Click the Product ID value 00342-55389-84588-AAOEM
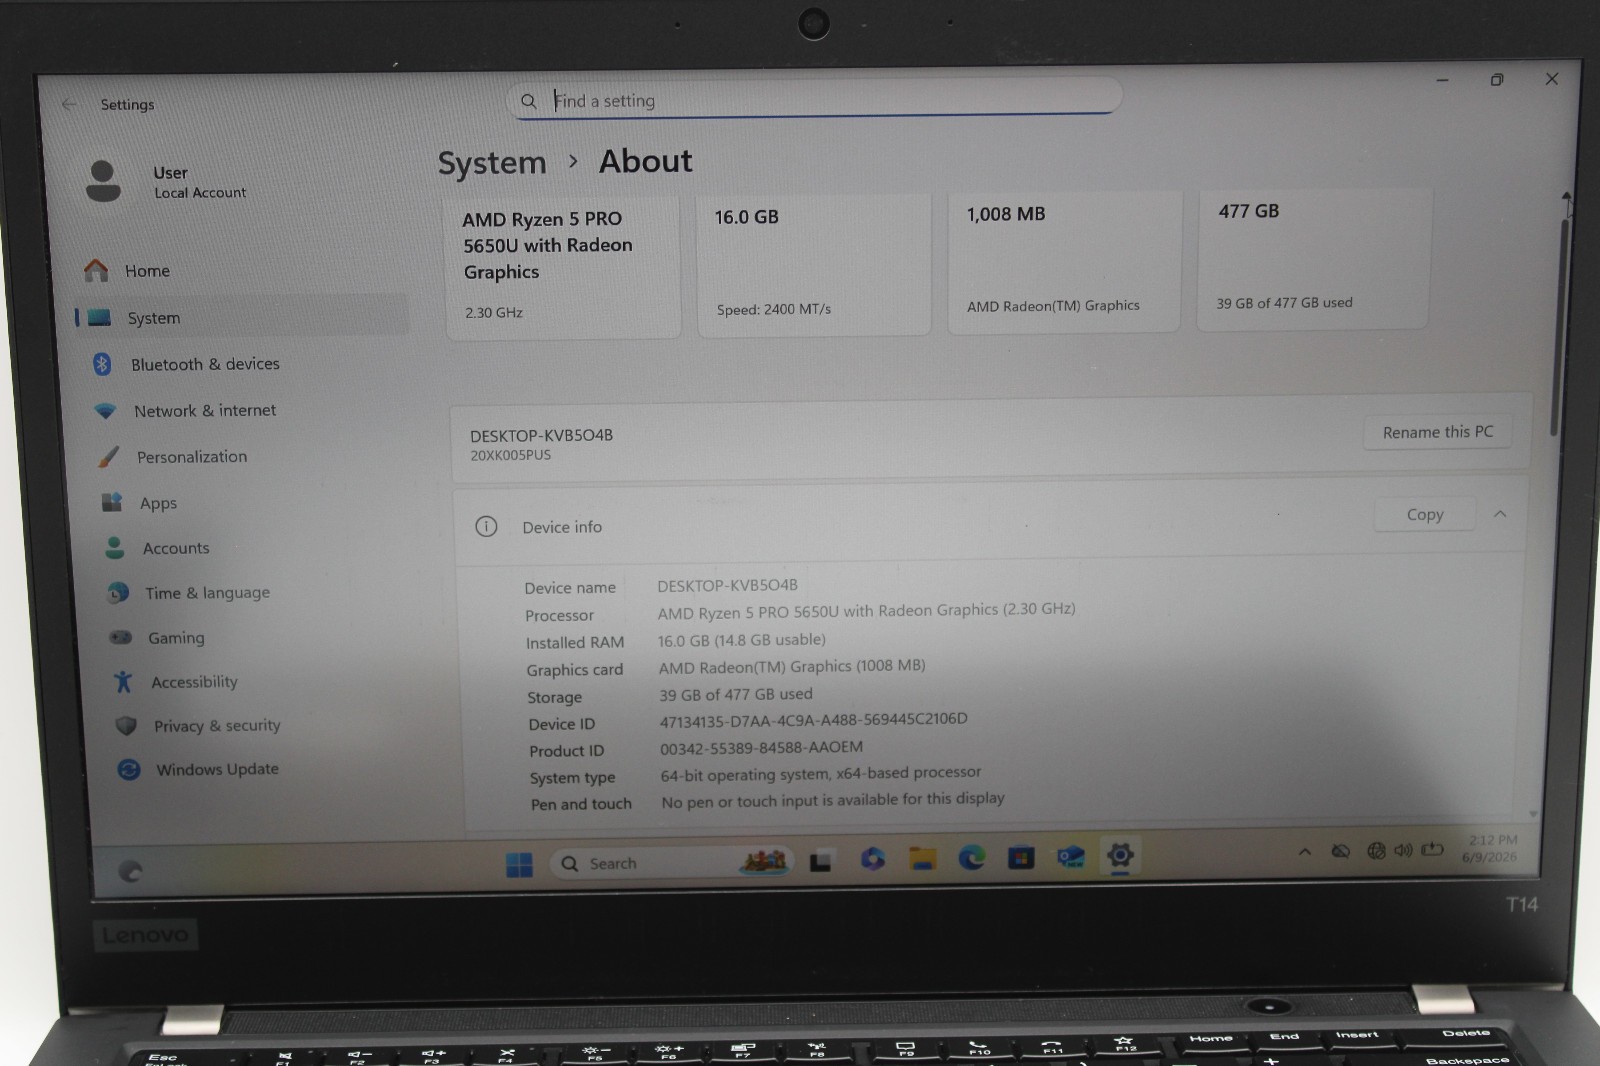The height and width of the screenshot is (1066, 1600). (761, 747)
